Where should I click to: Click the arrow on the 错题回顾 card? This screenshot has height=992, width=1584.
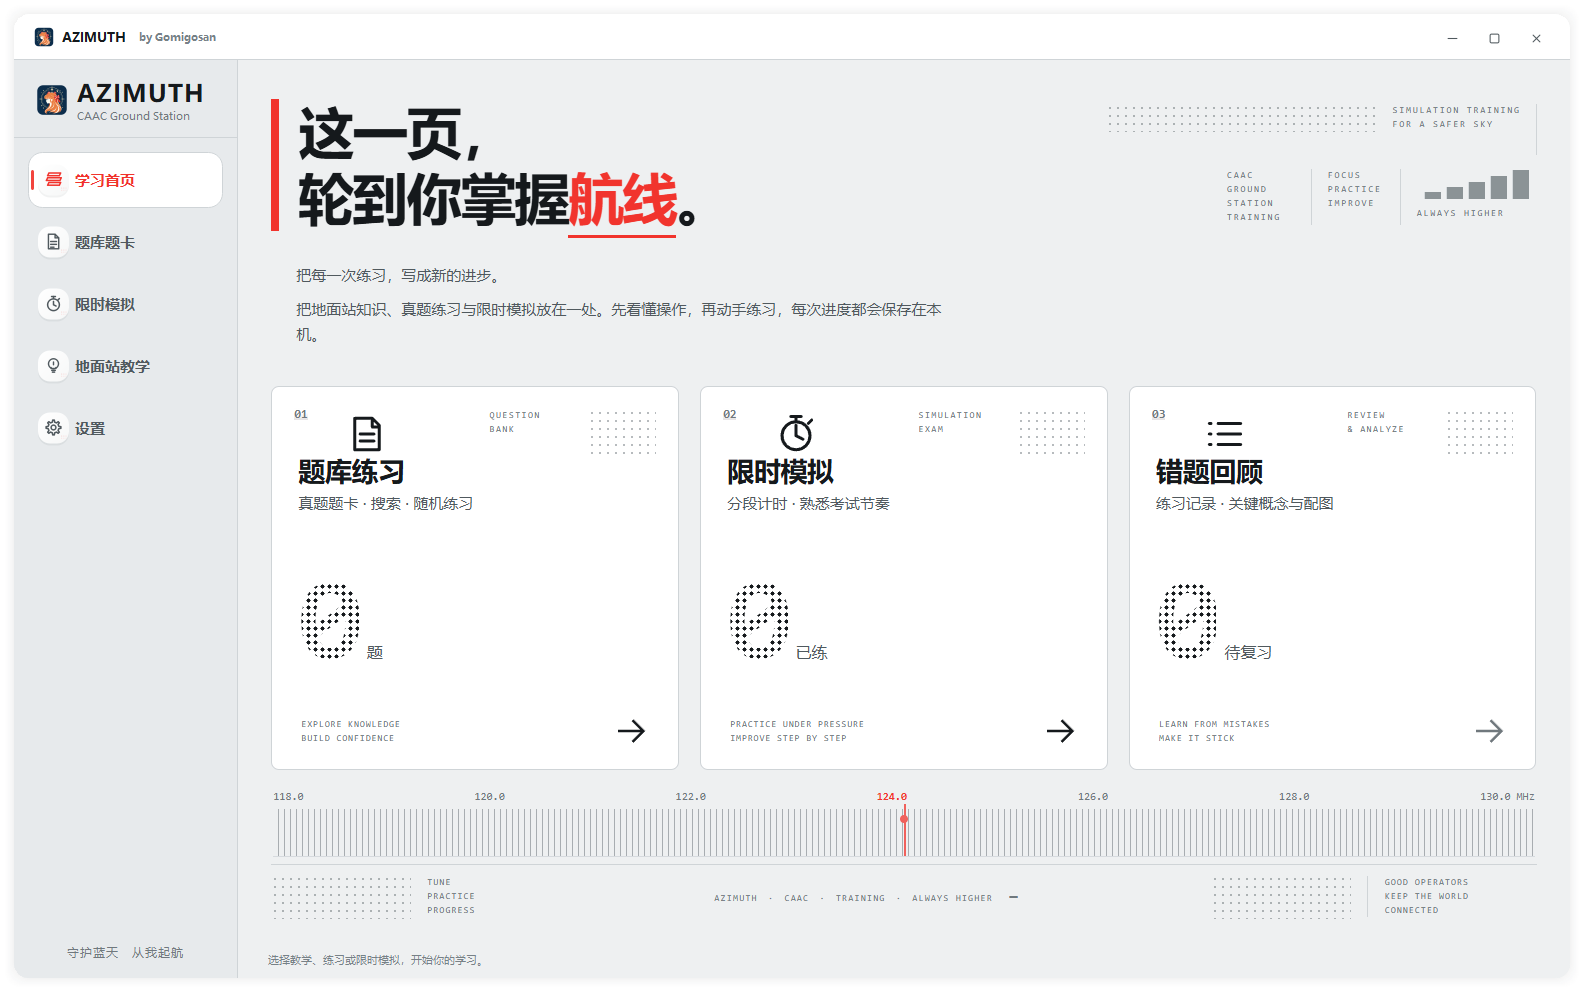[x=1489, y=731]
